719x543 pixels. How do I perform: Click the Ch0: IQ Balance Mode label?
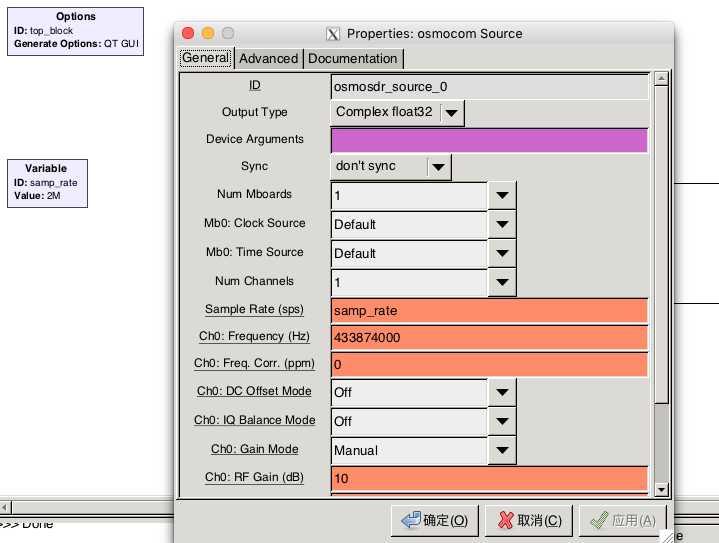254,420
